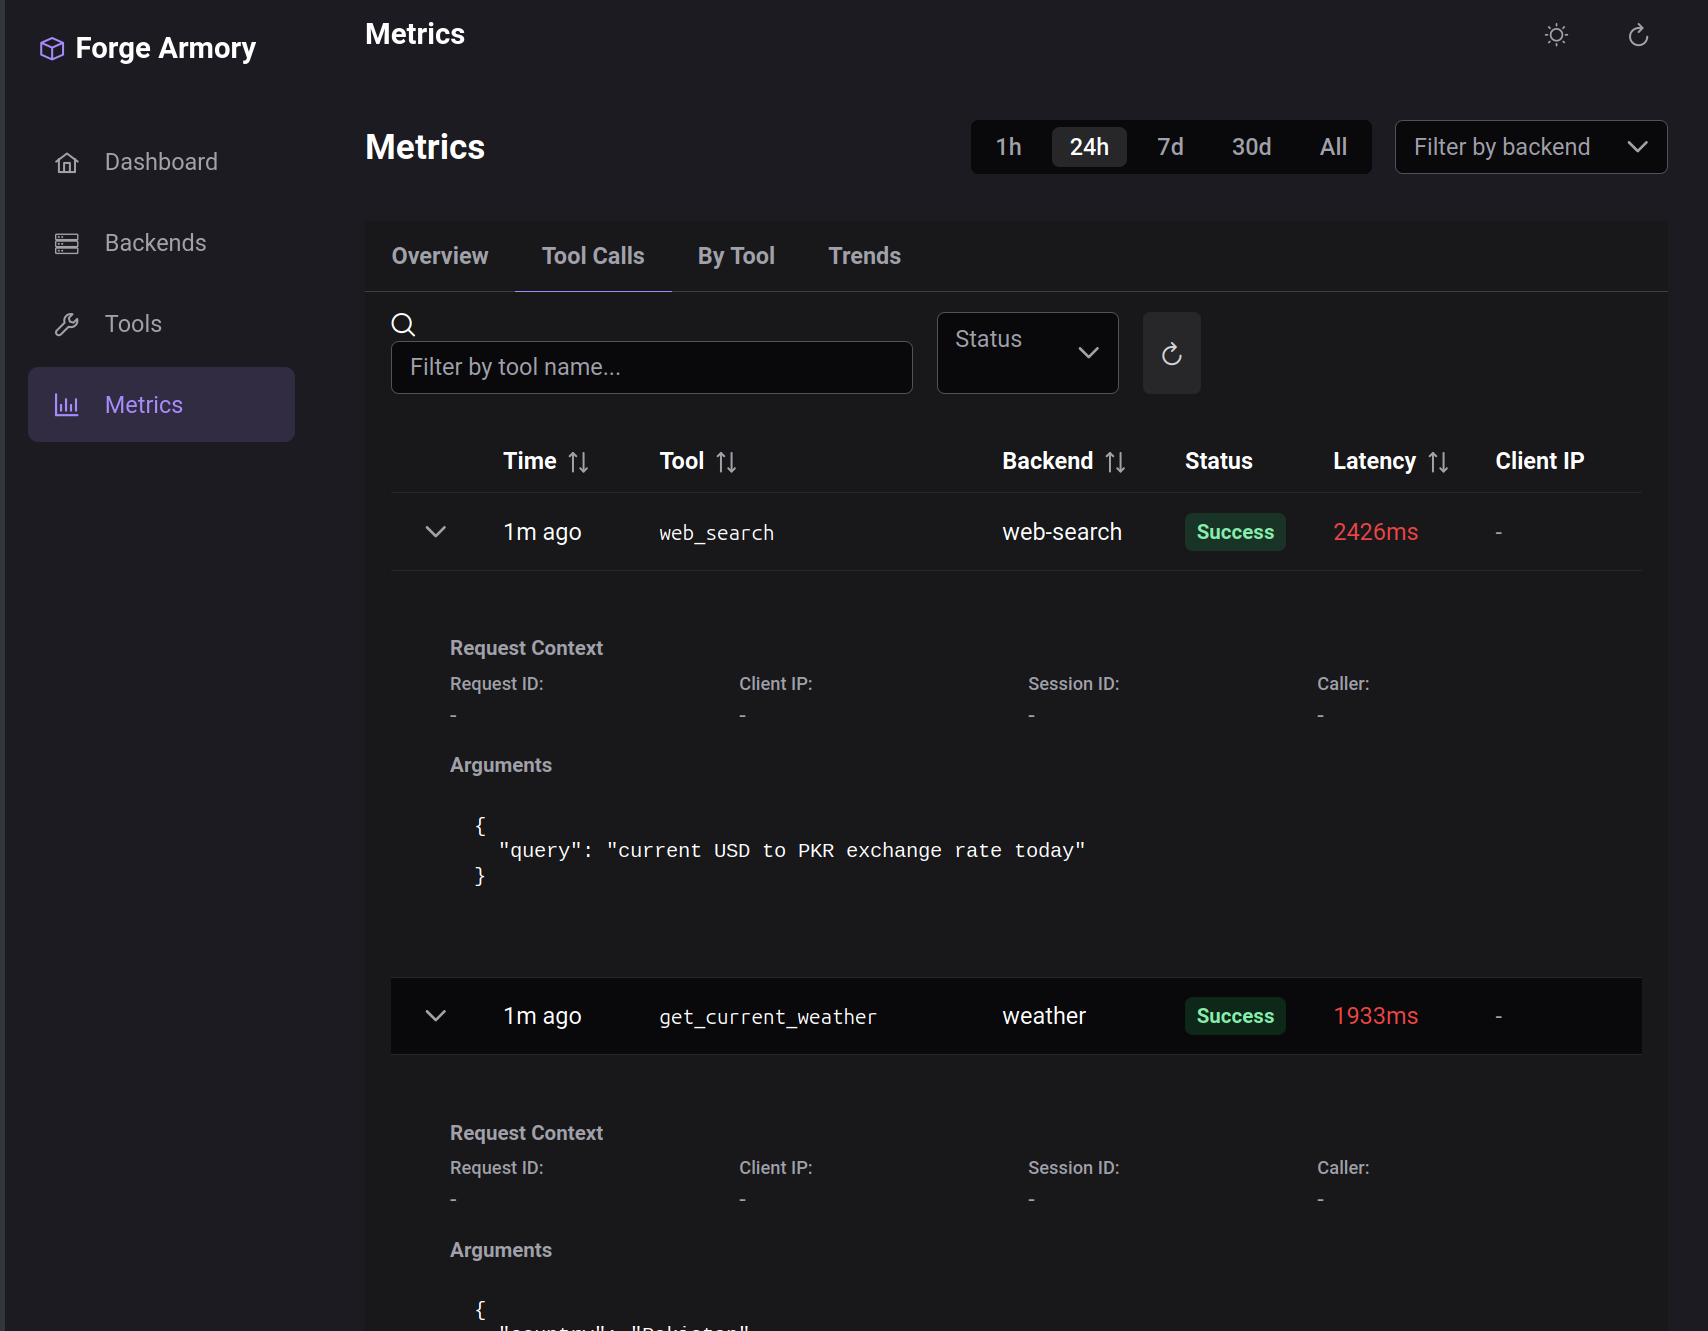Switch to the Trends tab
1708x1331 pixels.
864,256
